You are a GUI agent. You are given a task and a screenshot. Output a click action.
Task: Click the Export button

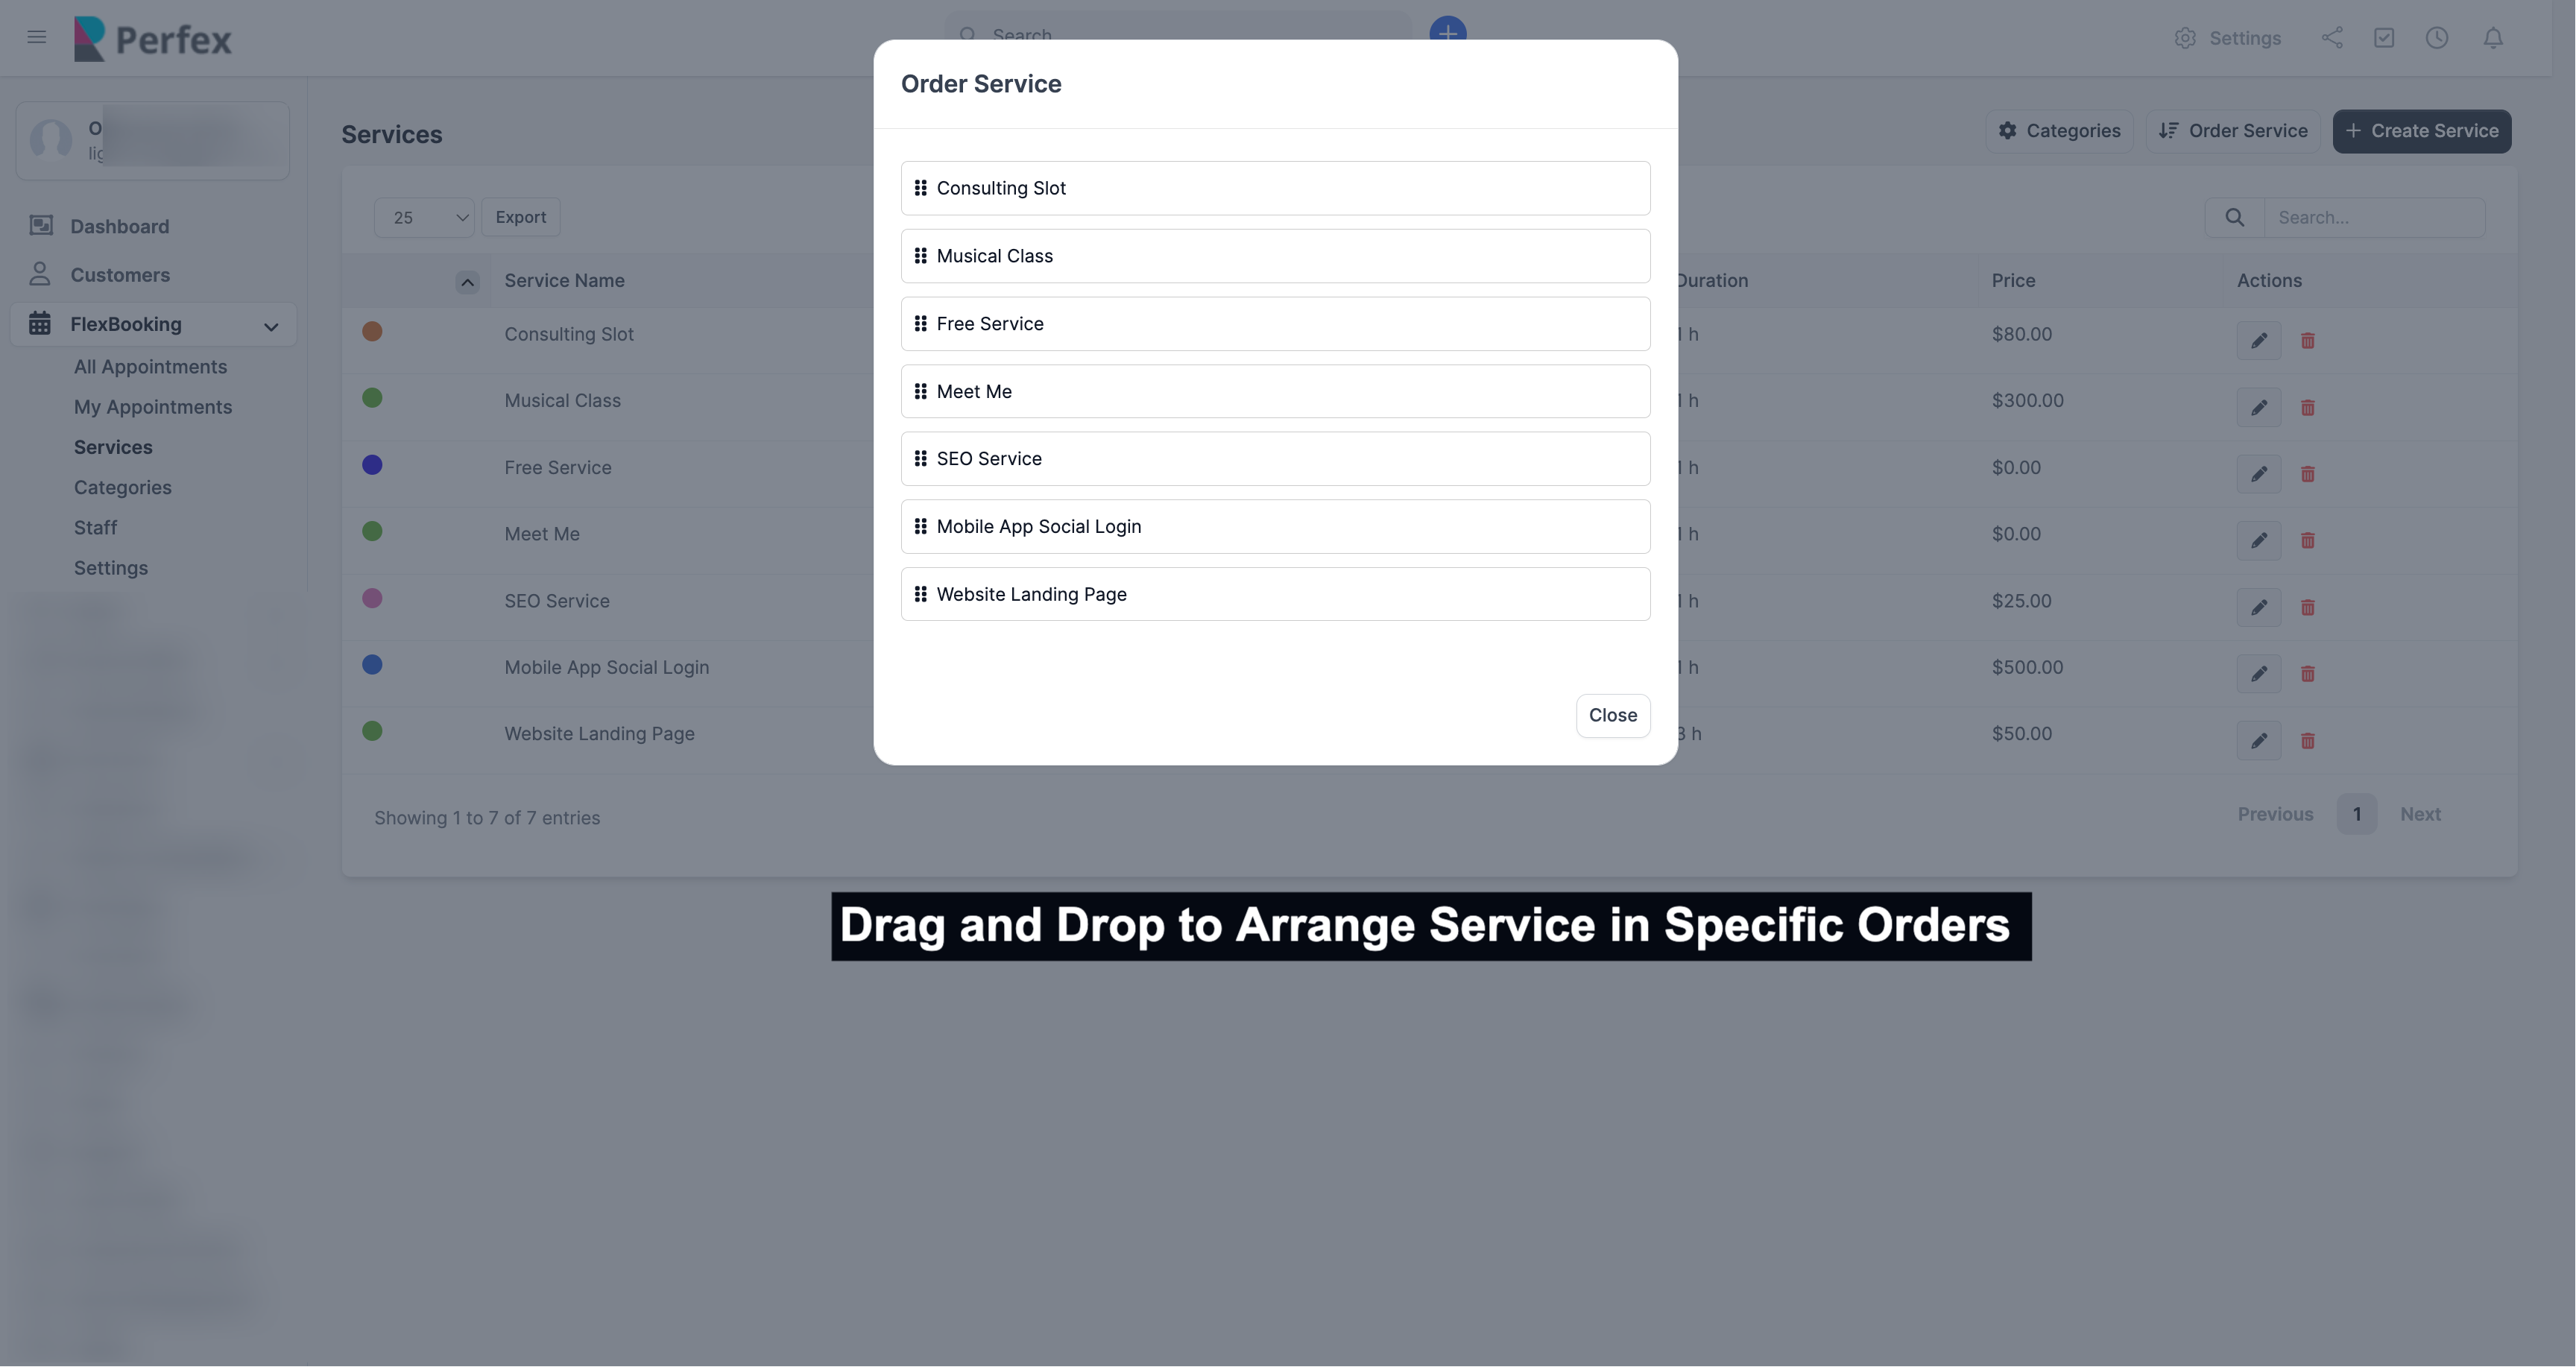click(x=520, y=218)
